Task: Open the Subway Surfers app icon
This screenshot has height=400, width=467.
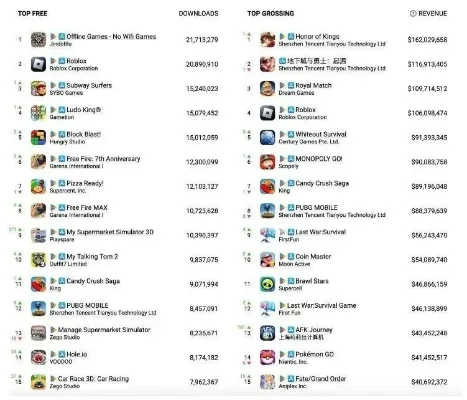Action: (38, 89)
